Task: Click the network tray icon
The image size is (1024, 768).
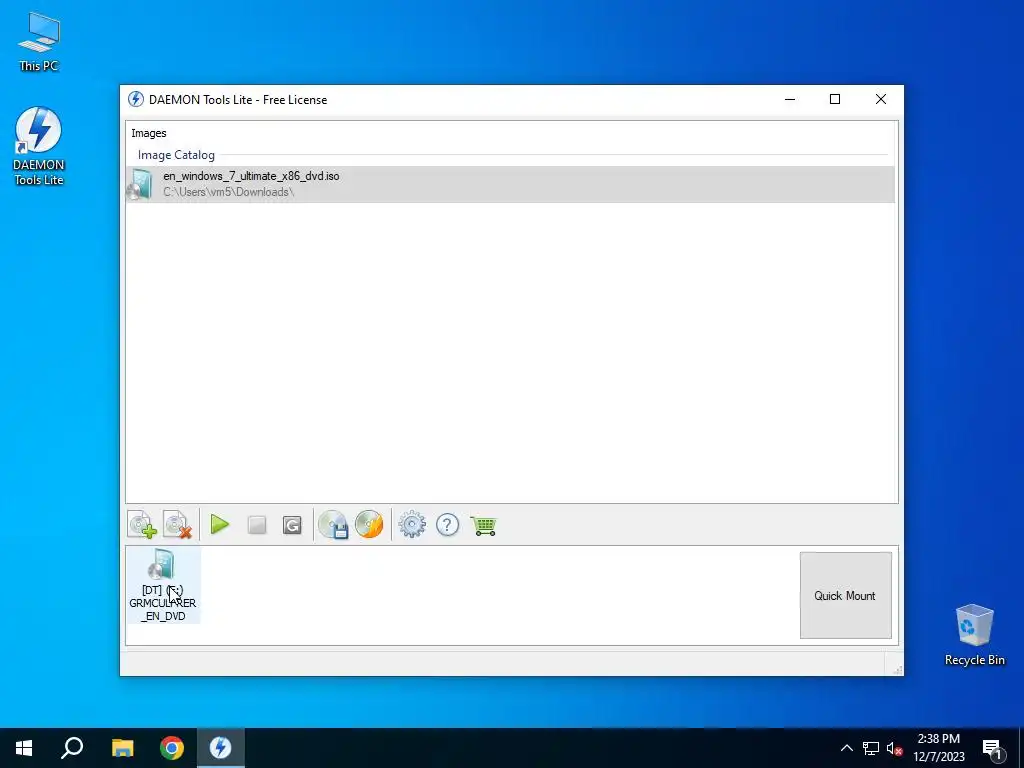Action: [871, 748]
